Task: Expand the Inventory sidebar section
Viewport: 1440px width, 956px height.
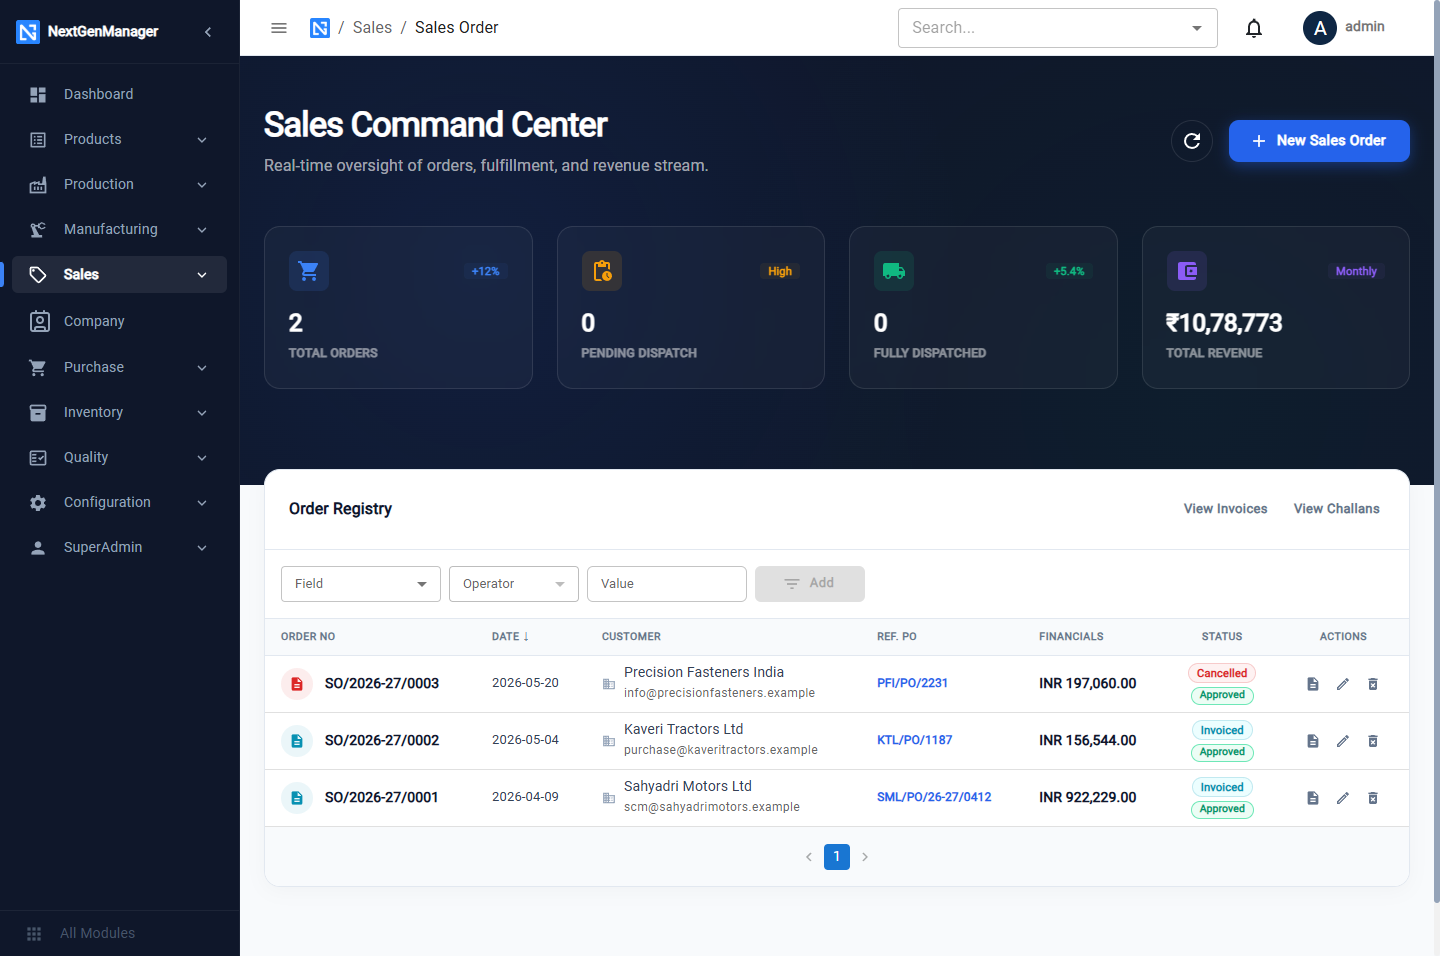Action: 120,412
